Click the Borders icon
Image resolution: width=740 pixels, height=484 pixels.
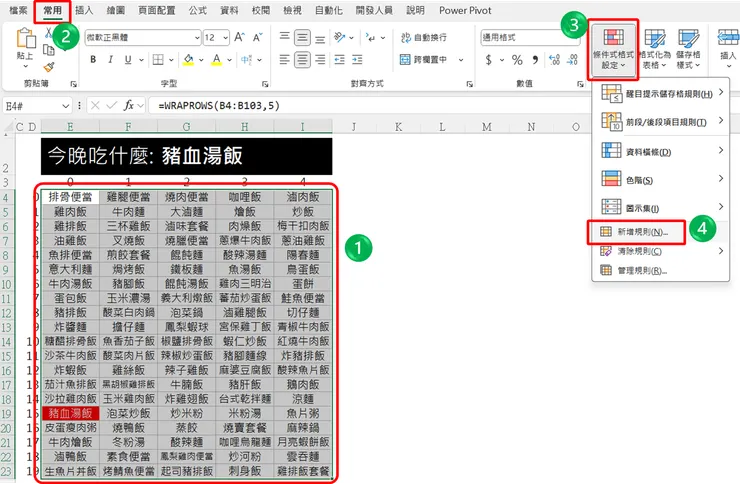[x=158, y=59]
